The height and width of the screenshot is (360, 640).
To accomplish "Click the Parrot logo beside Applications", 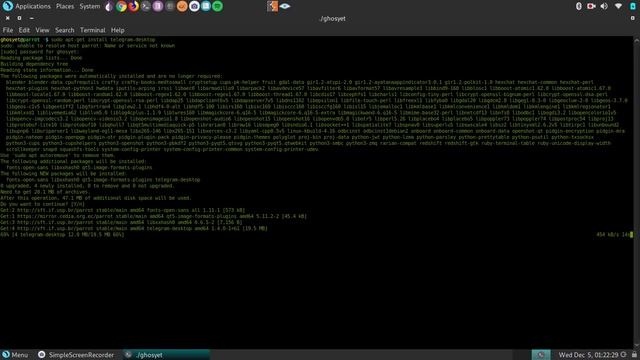I will [8, 6].
